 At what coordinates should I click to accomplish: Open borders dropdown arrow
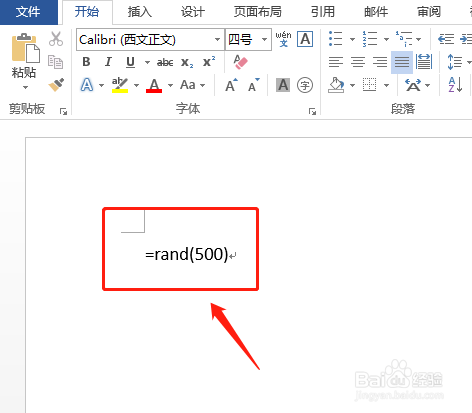coord(386,85)
